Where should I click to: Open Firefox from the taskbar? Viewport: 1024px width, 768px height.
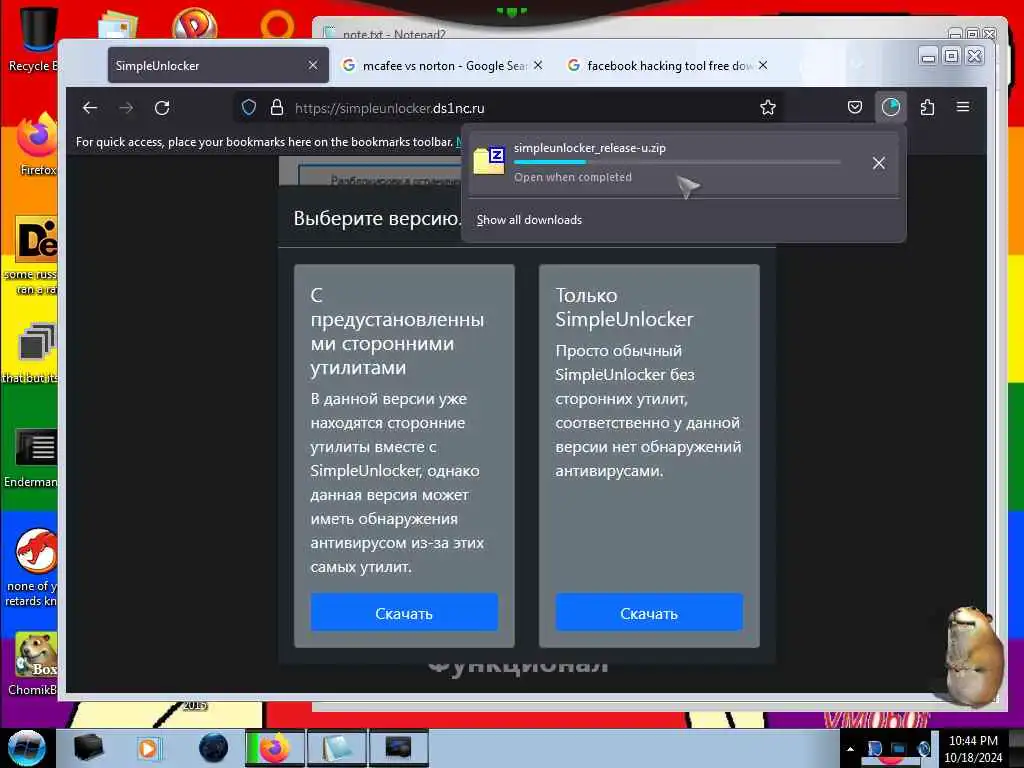coord(275,748)
